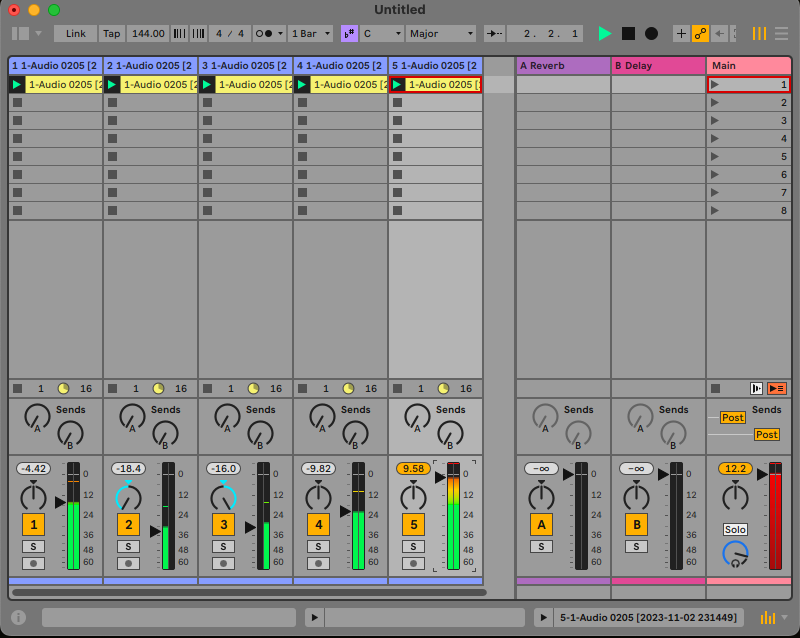
Task: Select the A Reverb return track header
Action: pyautogui.click(x=562, y=65)
